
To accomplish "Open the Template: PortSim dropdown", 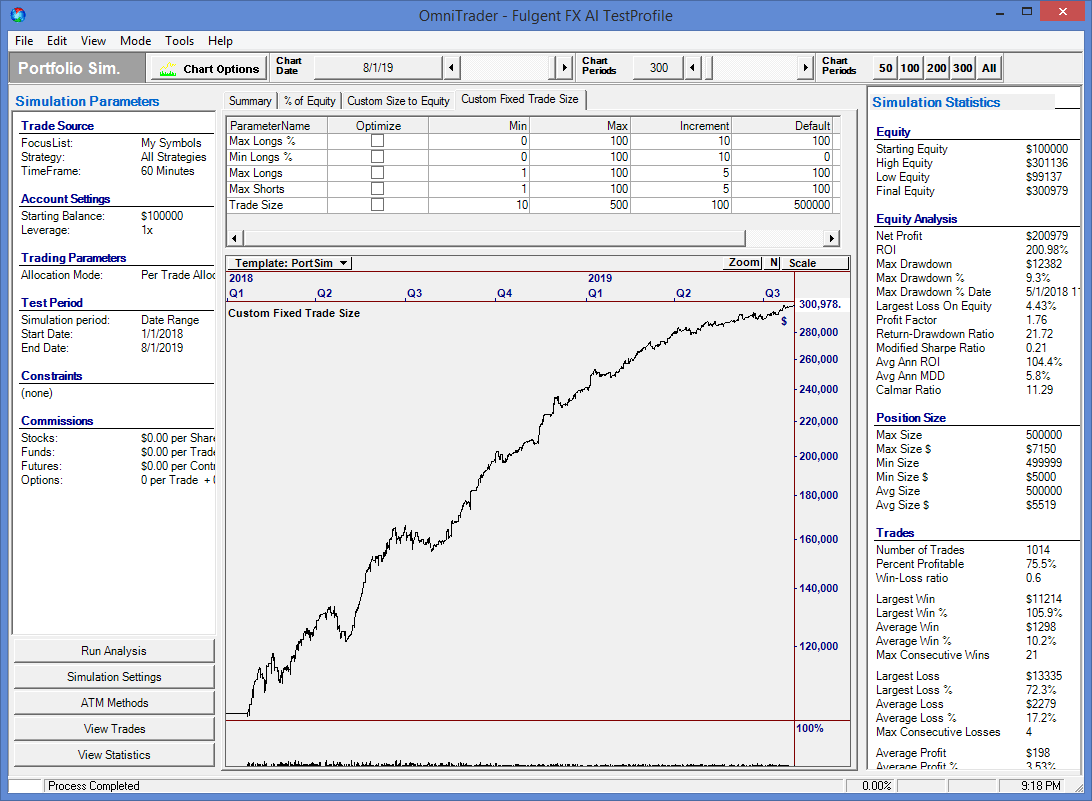I will point(290,263).
